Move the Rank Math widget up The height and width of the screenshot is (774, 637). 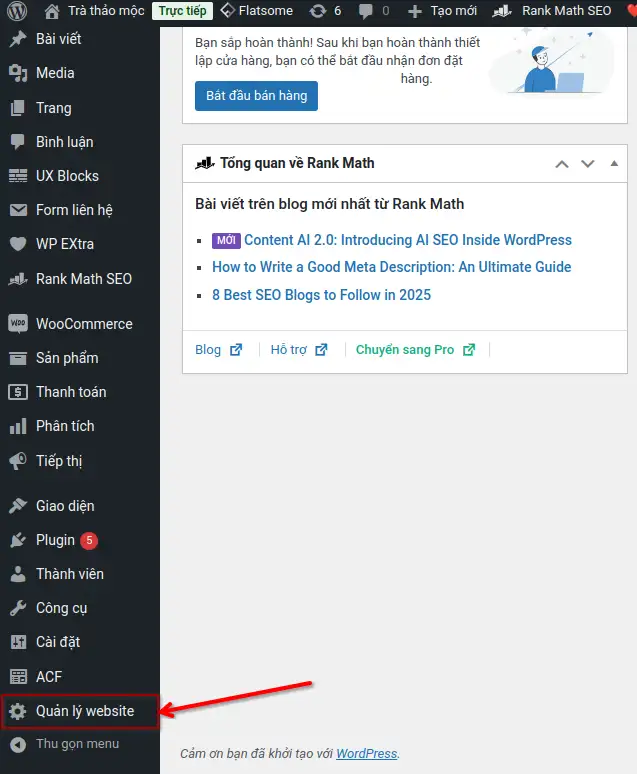pos(562,164)
